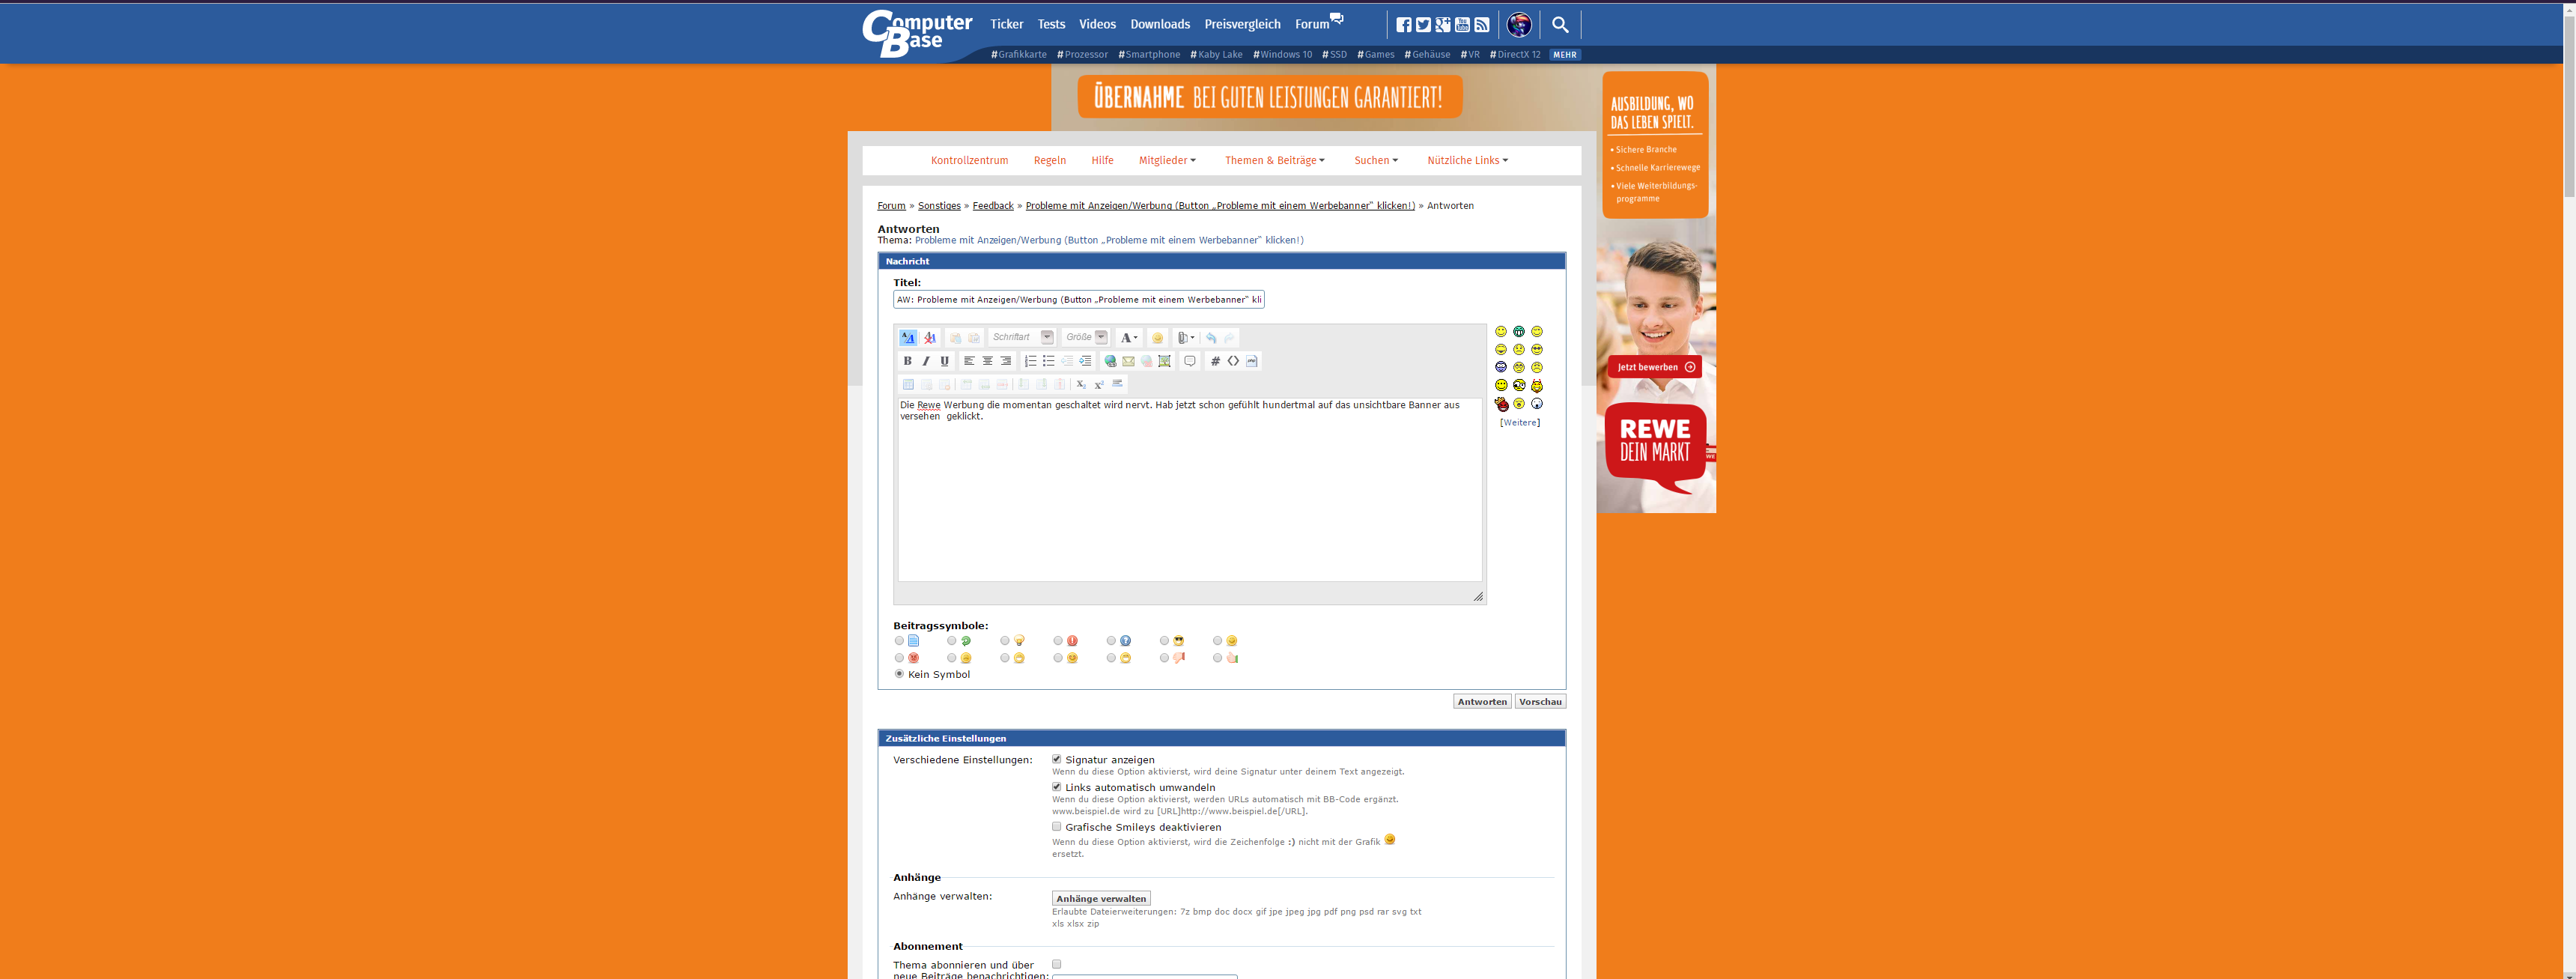Click the Weitere smileys link
Screen dimensions: 2576x979
point(1519,423)
